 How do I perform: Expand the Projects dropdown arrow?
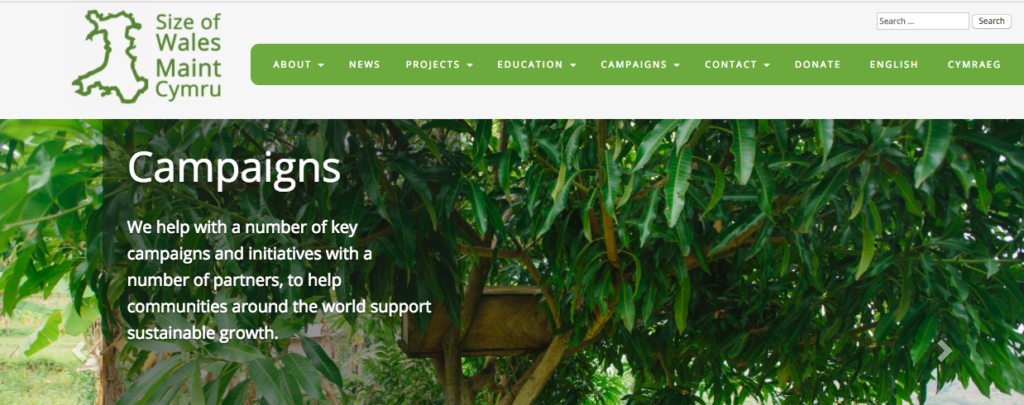point(470,65)
